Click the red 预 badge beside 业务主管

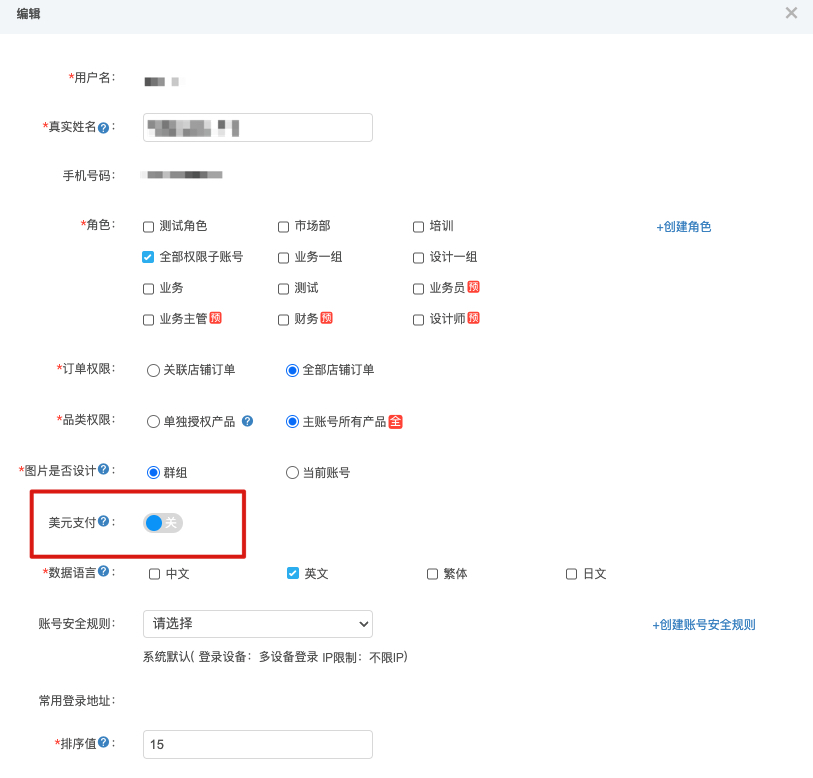pos(216,318)
